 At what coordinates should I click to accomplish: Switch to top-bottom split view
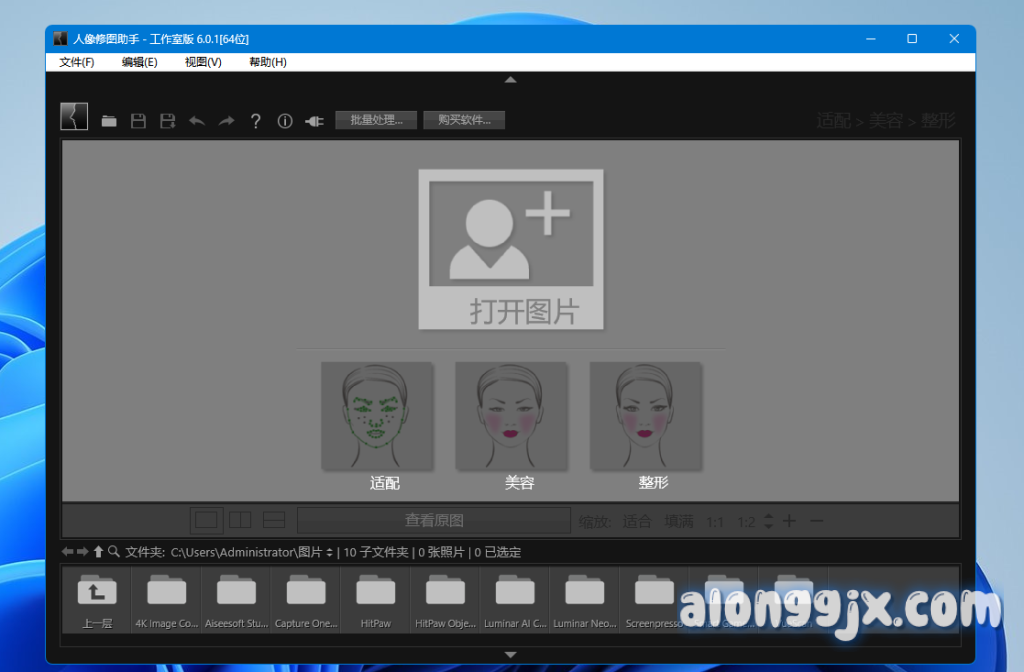point(274,520)
